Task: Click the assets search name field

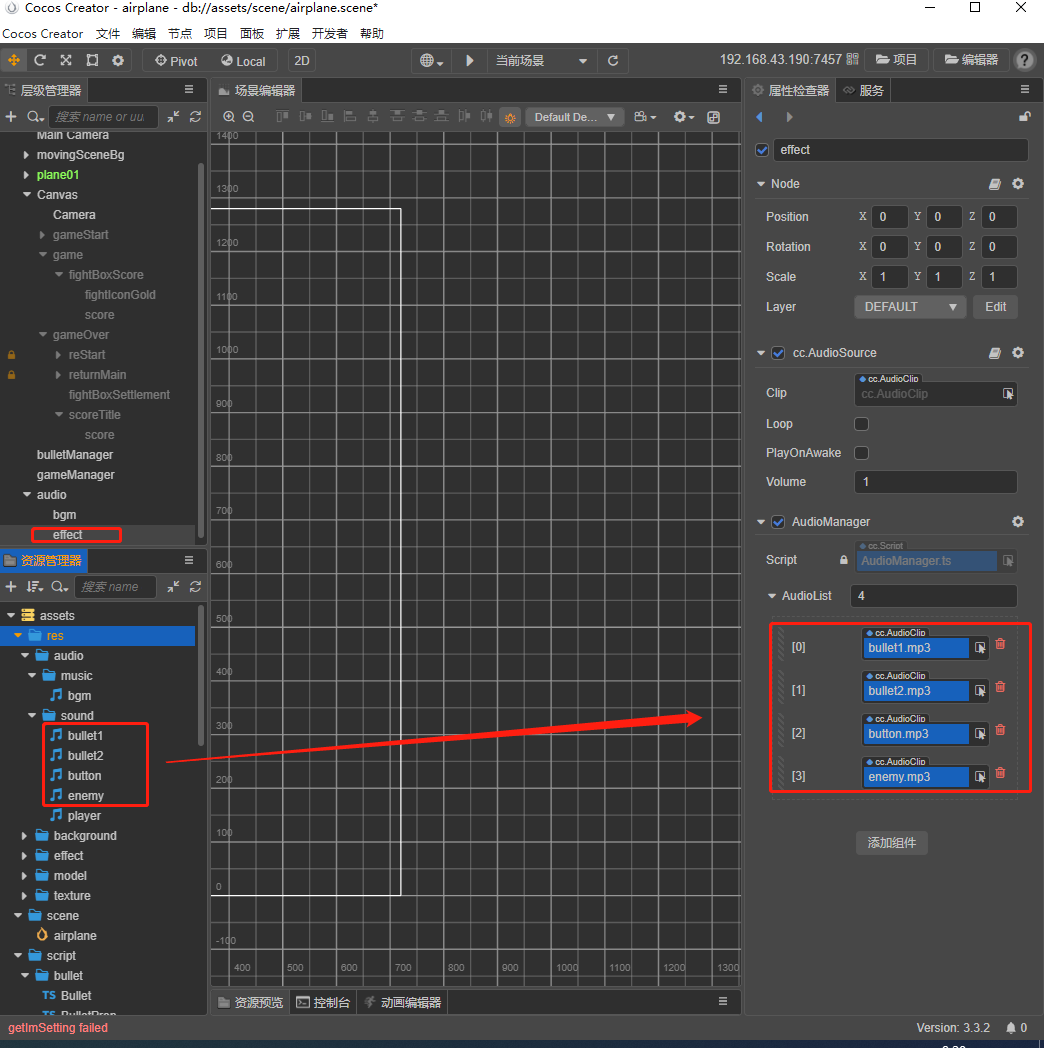Action: [x=115, y=587]
